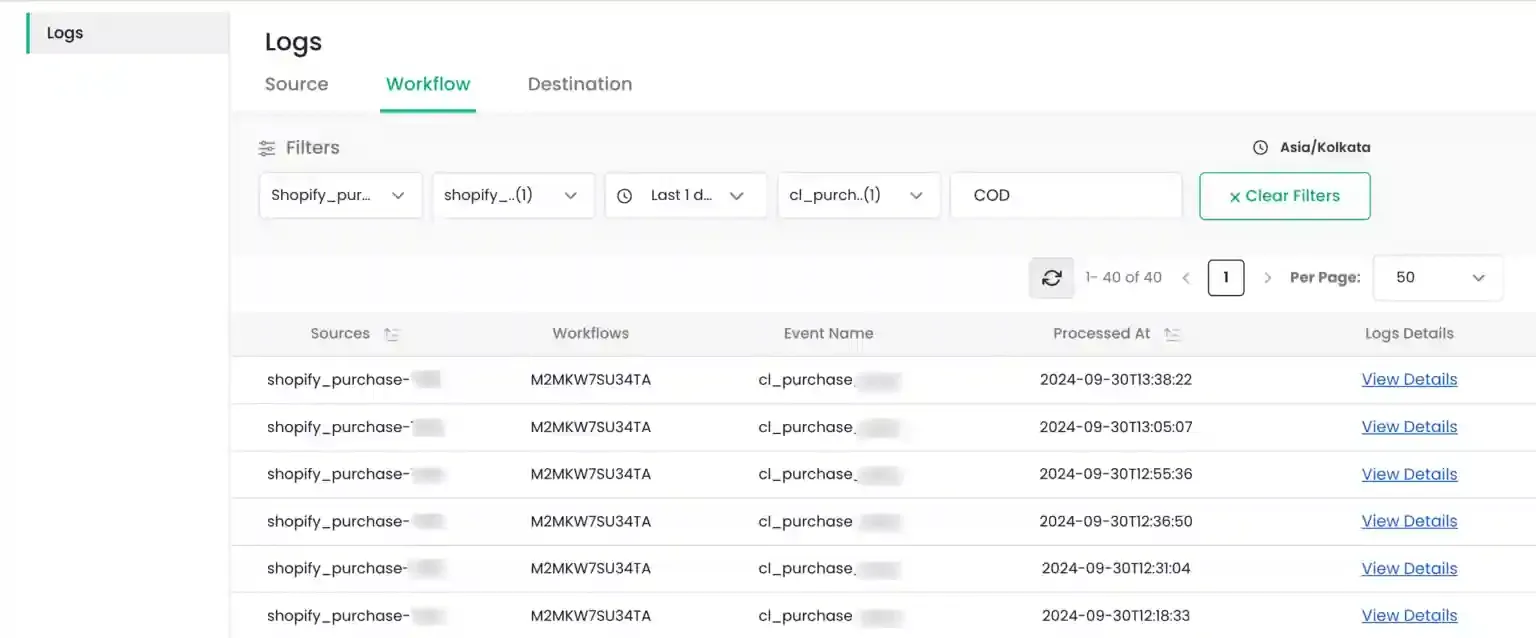Select the Workflow tab

(428, 84)
